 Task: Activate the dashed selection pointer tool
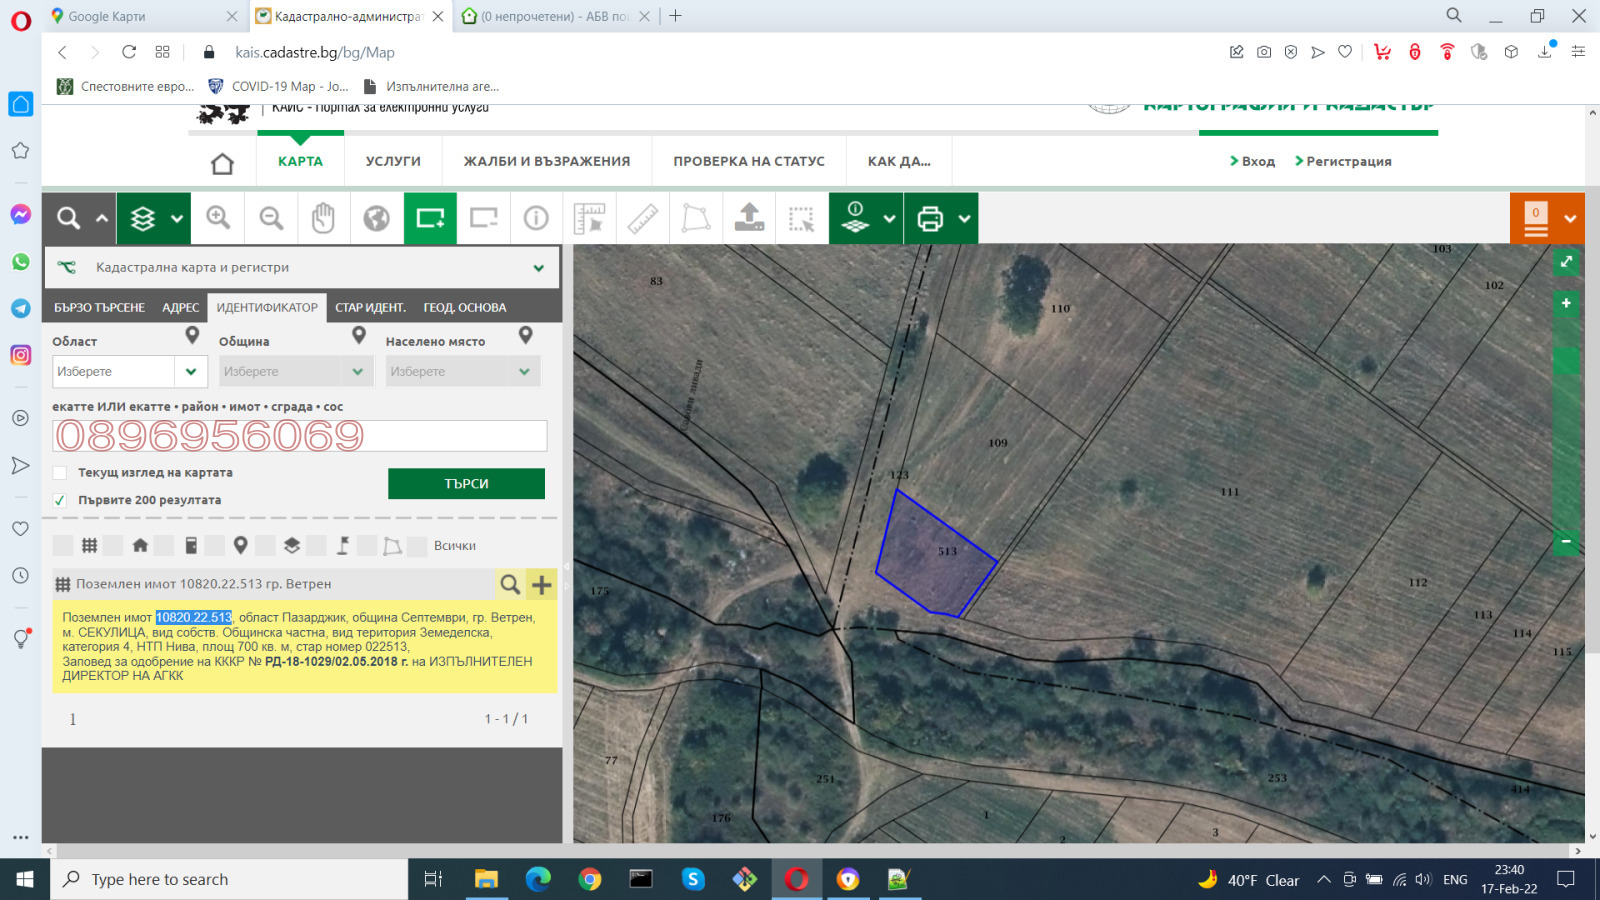(802, 218)
